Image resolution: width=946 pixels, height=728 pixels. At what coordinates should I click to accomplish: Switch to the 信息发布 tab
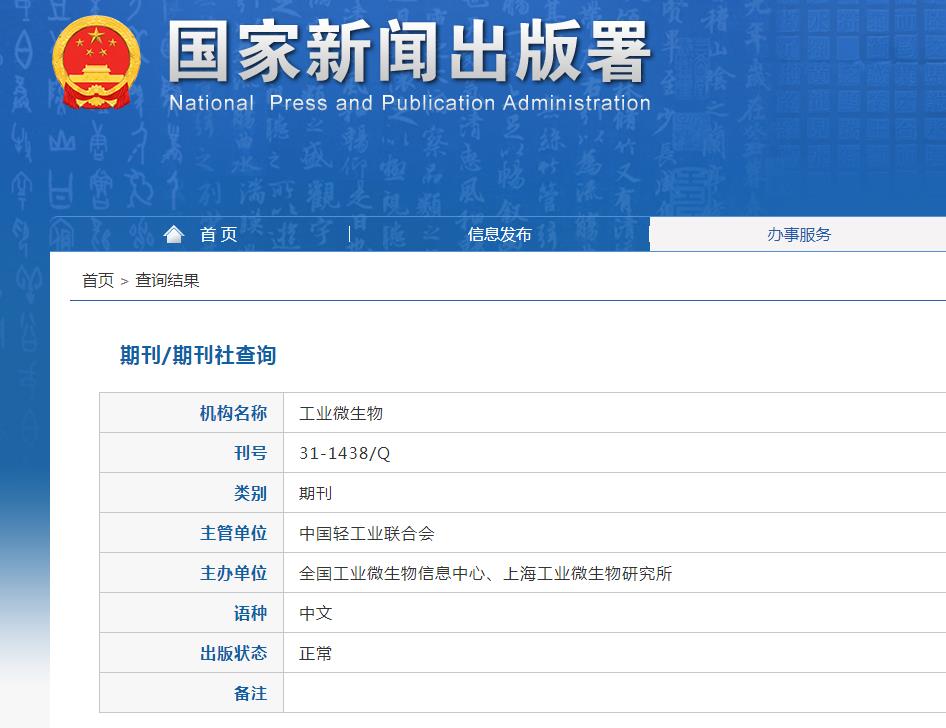[x=500, y=234]
